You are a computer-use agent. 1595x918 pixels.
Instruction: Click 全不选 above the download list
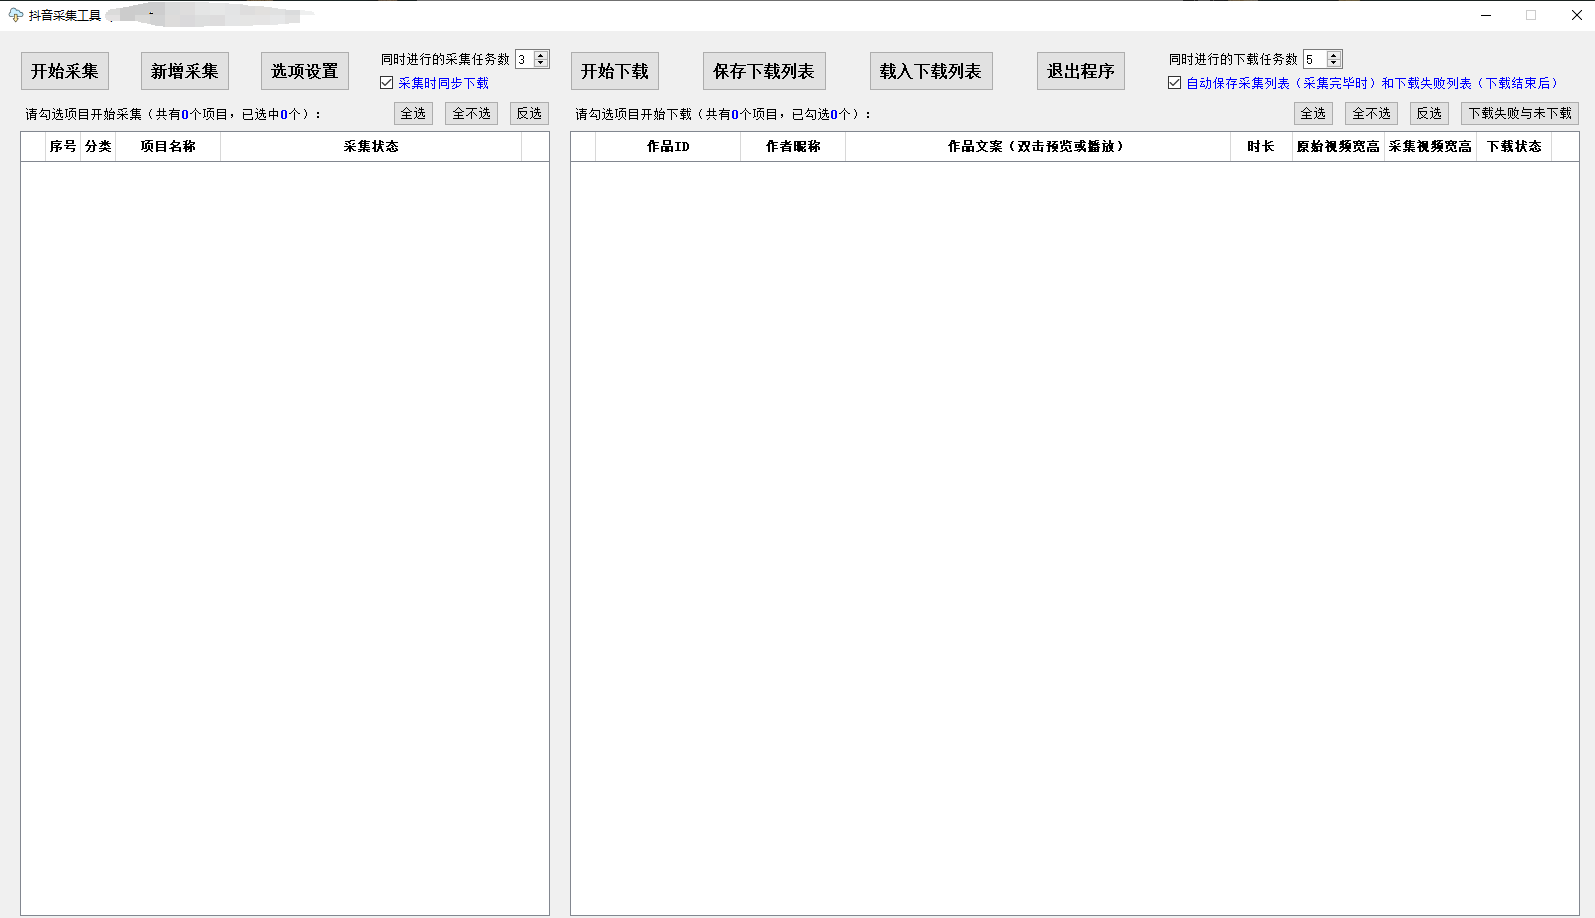[1371, 114]
